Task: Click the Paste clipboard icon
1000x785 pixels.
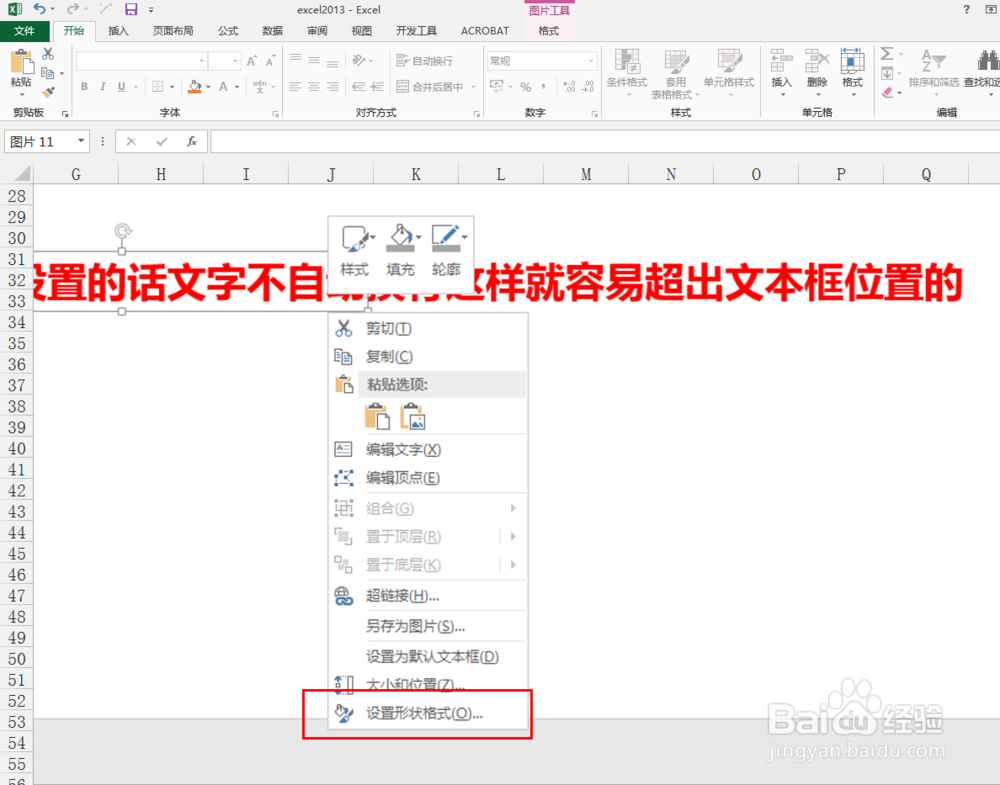Action: (x=21, y=62)
